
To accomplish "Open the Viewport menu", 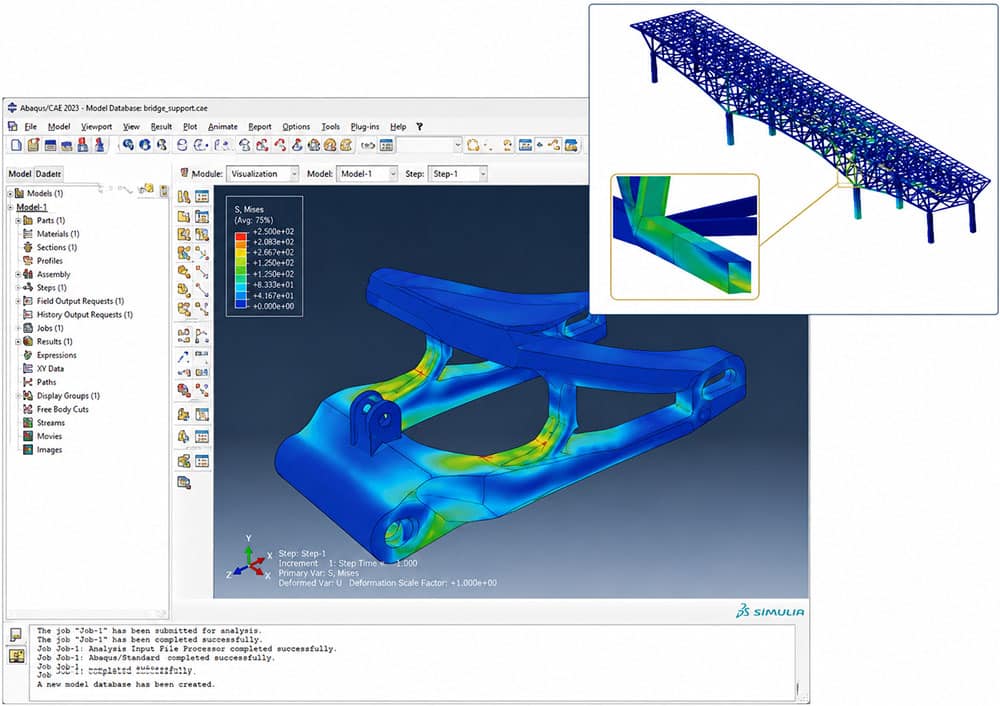I will tap(96, 127).
